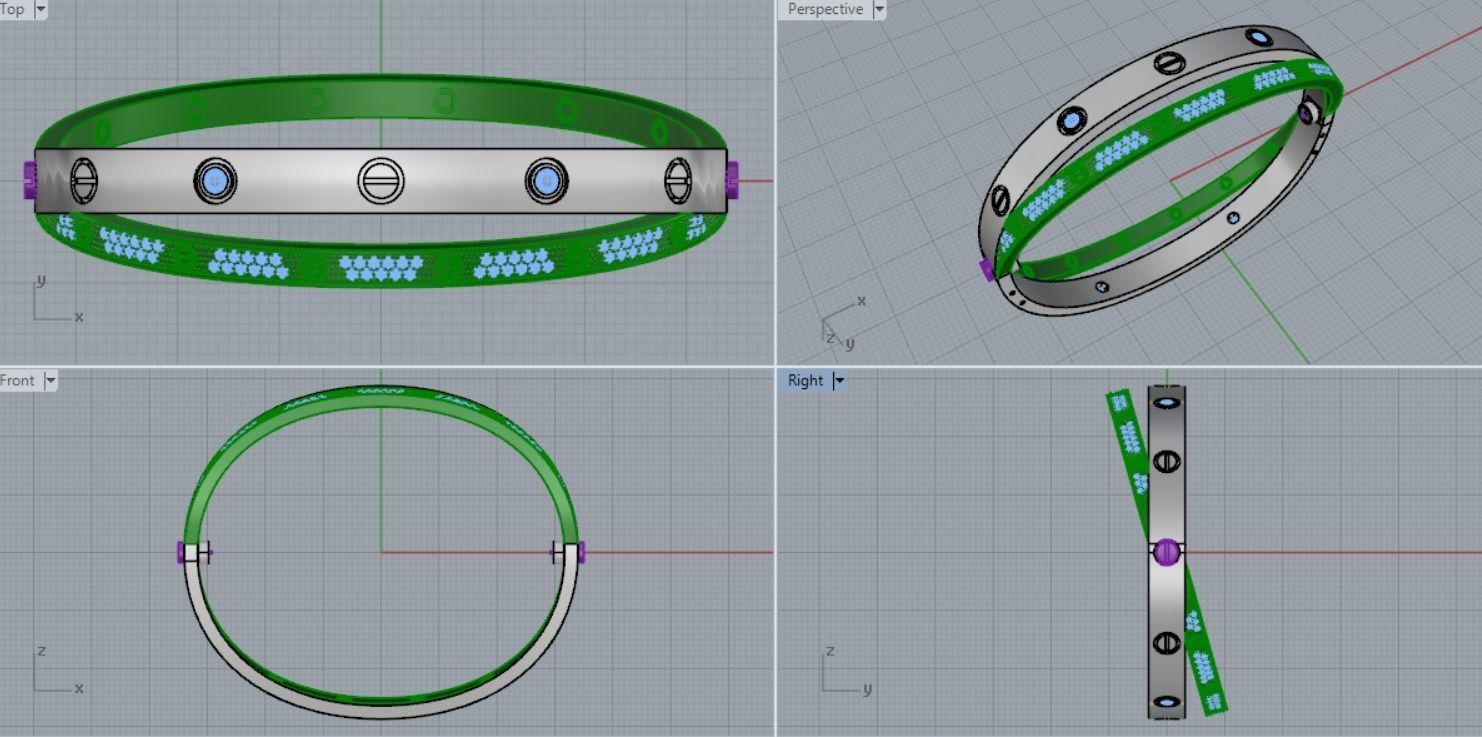The height and width of the screenshot is (737, 1482).
Task: Click center gem cluster on green band, Top view
Action: (x=382, y=267)
